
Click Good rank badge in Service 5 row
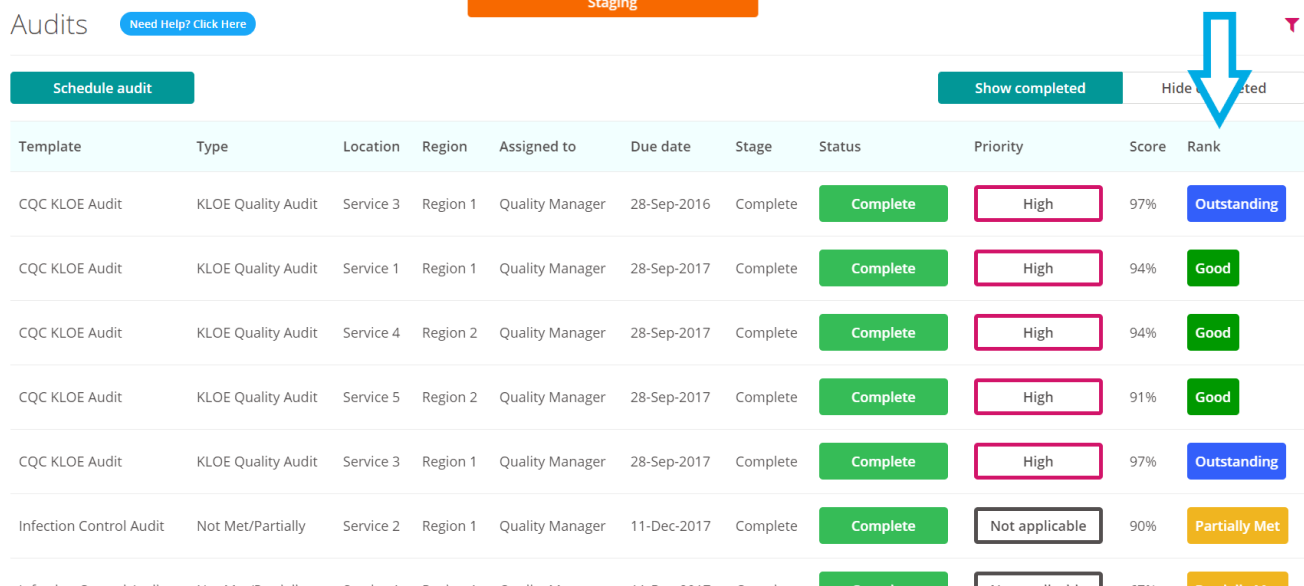[1213, 397]
